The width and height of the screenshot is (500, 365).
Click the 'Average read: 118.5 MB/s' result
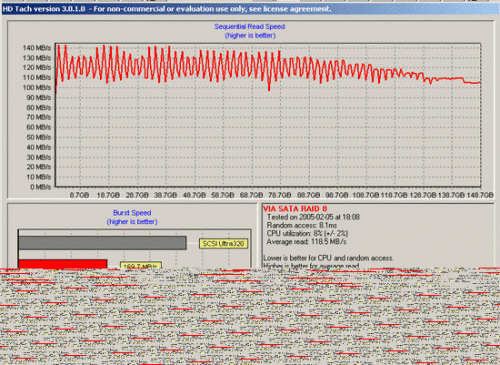pos(306,242)
